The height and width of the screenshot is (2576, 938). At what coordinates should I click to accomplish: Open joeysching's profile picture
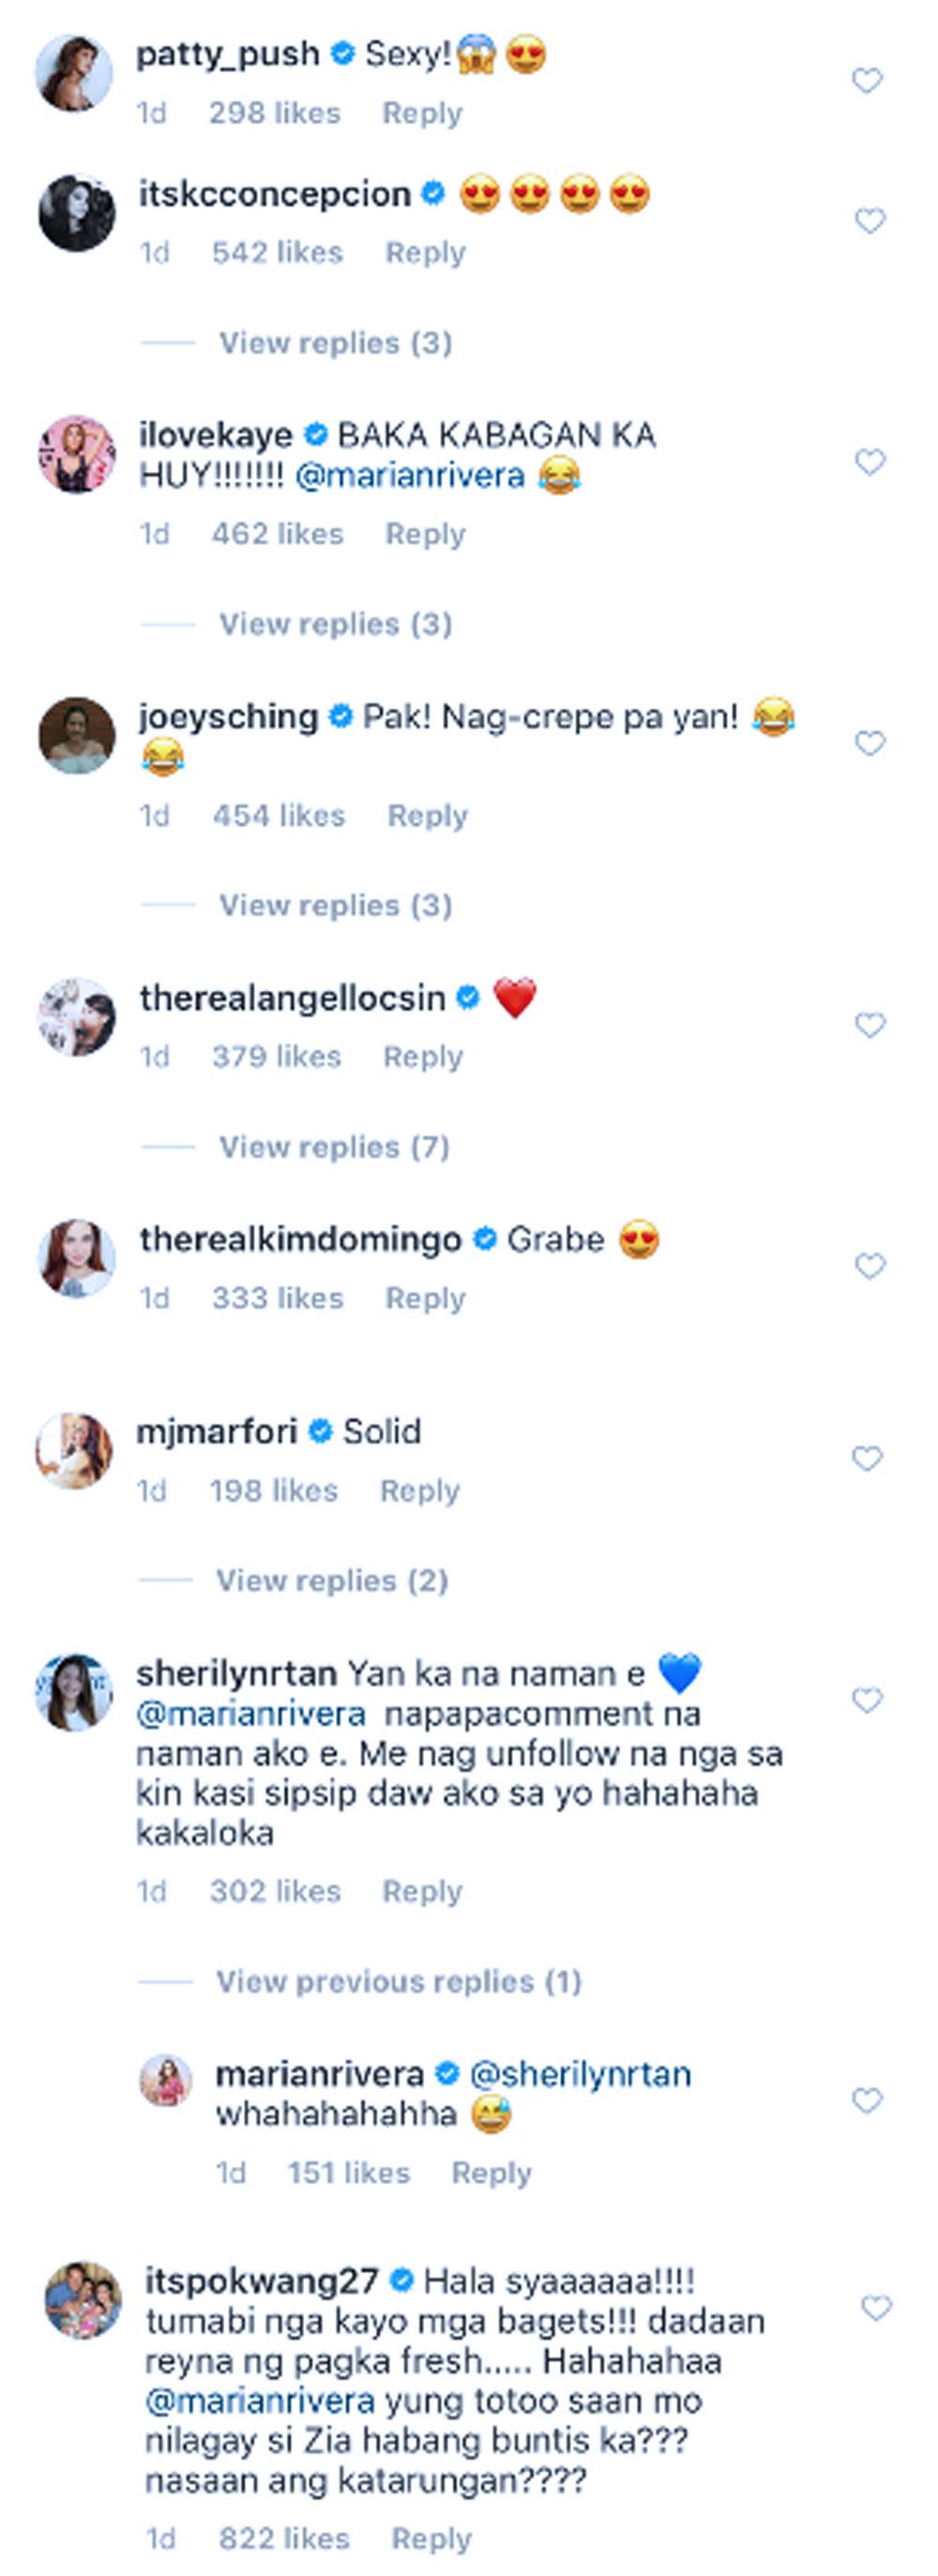[77, 735]
